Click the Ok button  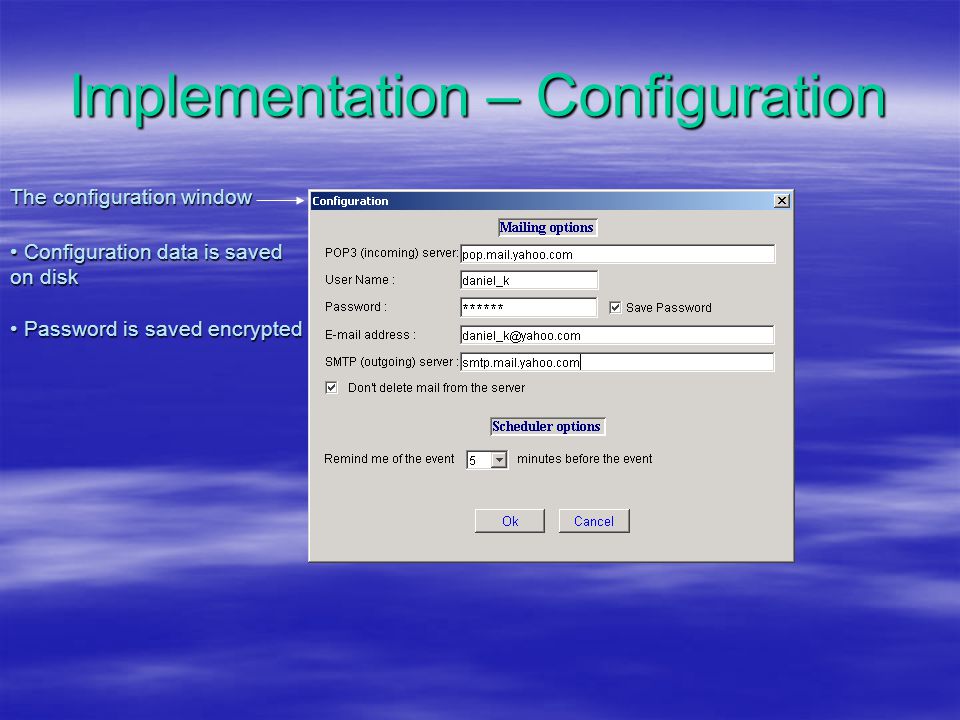pyautogui.click(x=509, y=521)
